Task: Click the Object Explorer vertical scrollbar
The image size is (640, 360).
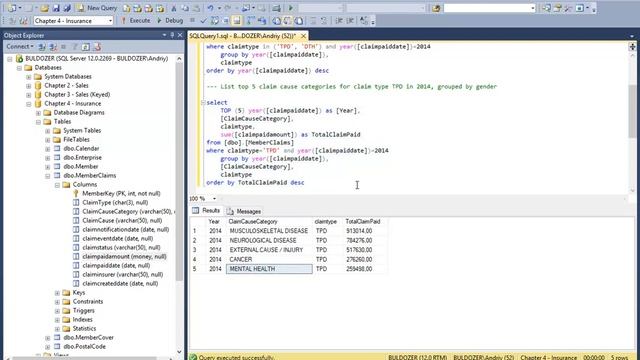Action: pos(179,171)
